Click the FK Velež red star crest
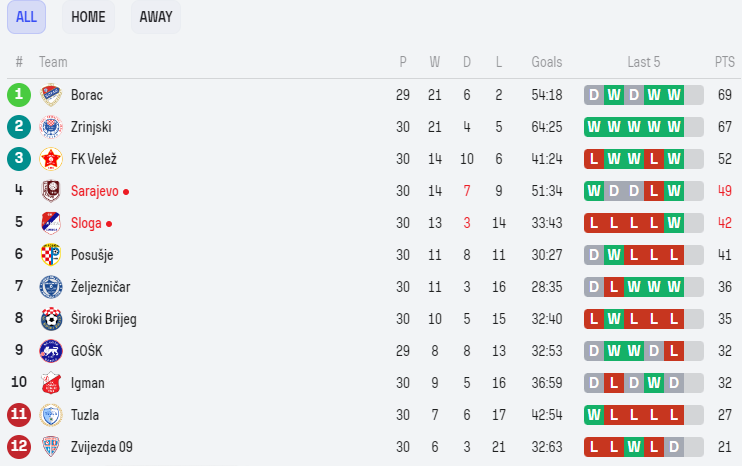The image size is (742, 466). coord(51,159)
